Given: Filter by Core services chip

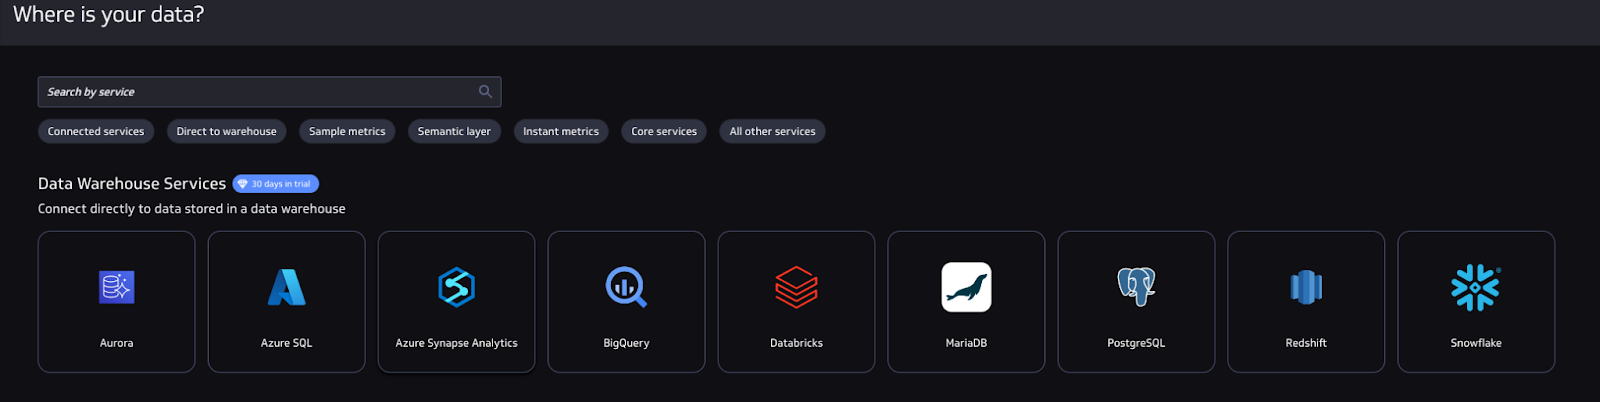Looking at the screenshot, I should [664, 131].
